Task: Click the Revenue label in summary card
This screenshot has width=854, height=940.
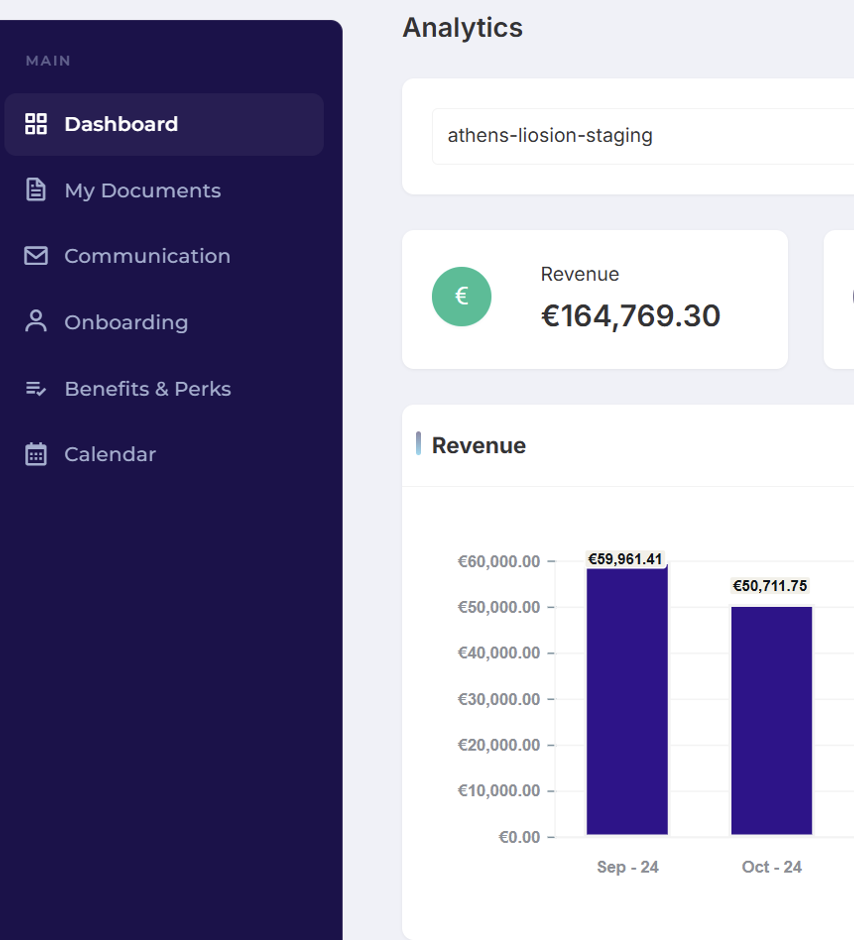Action: 580,274
